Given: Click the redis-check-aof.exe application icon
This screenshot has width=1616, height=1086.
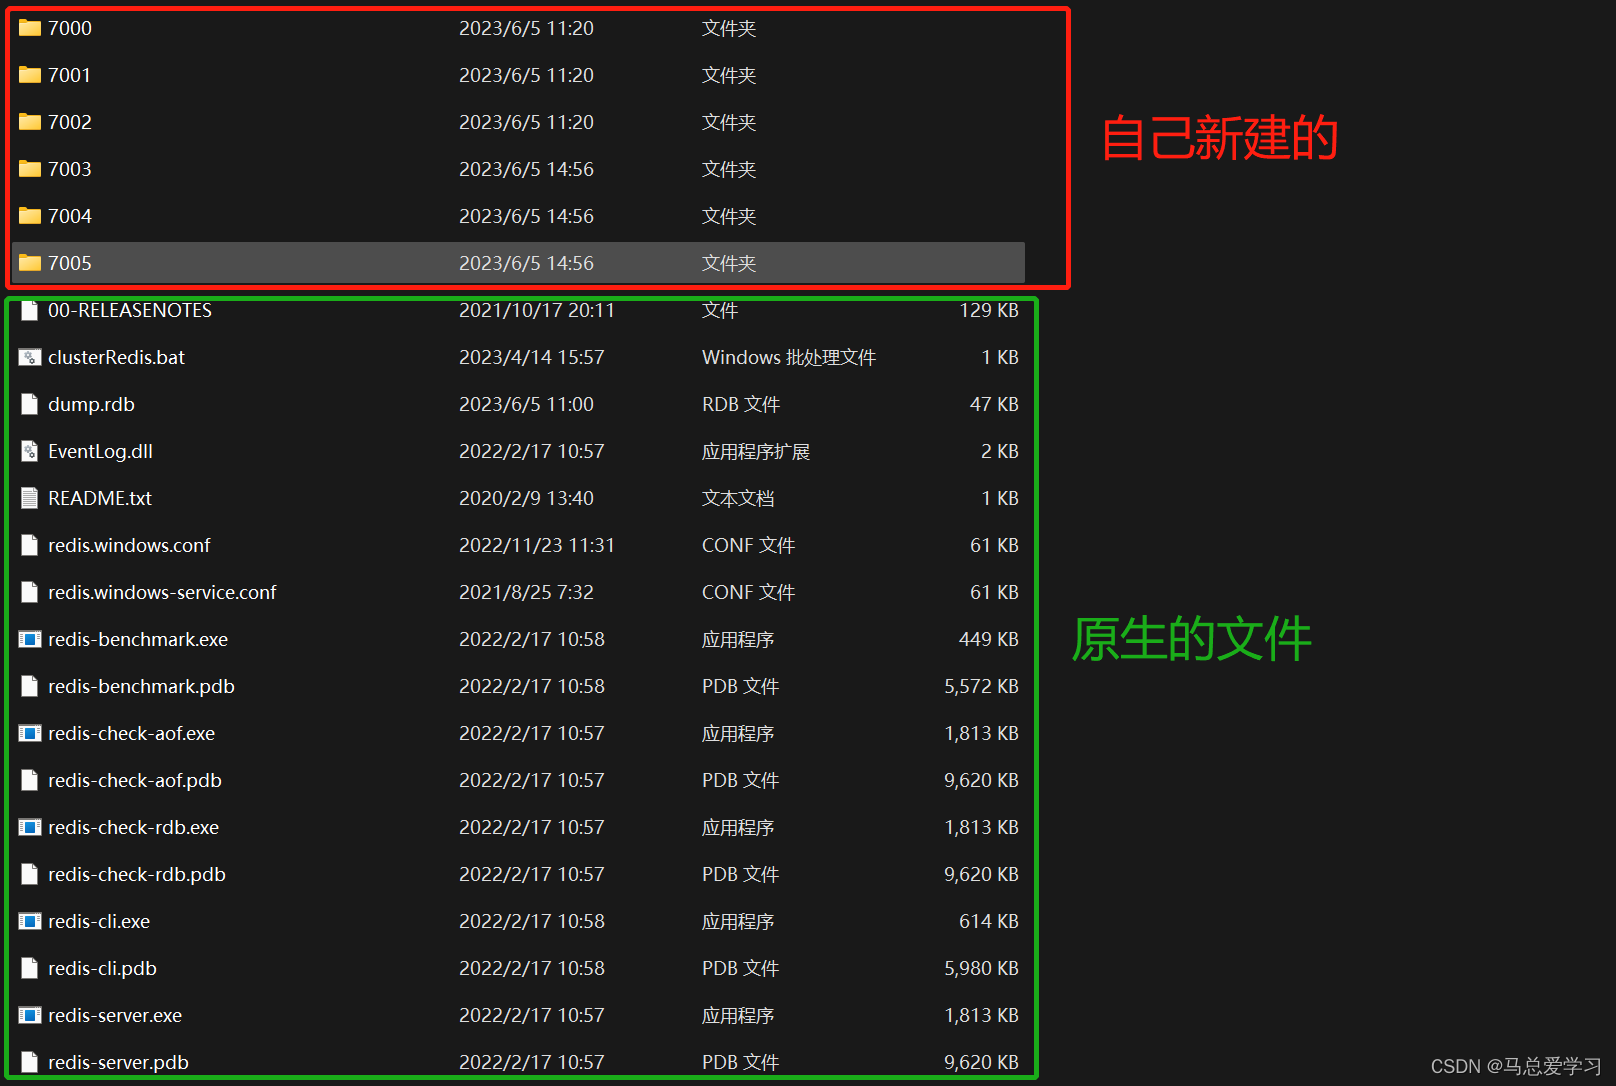Looking at the screenshot, I should pyautogui.click(x=30, y=733).
